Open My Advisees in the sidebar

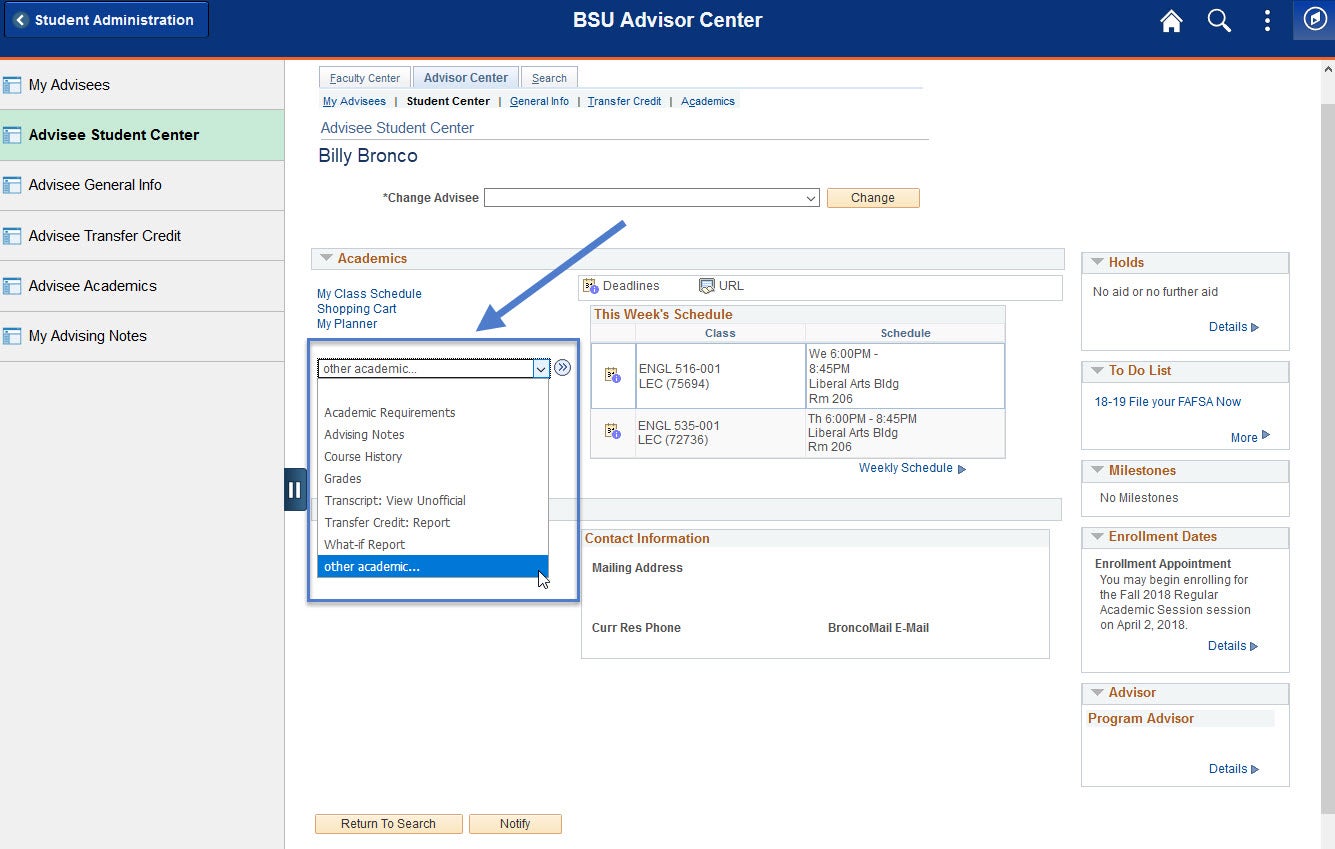[142, 85]
